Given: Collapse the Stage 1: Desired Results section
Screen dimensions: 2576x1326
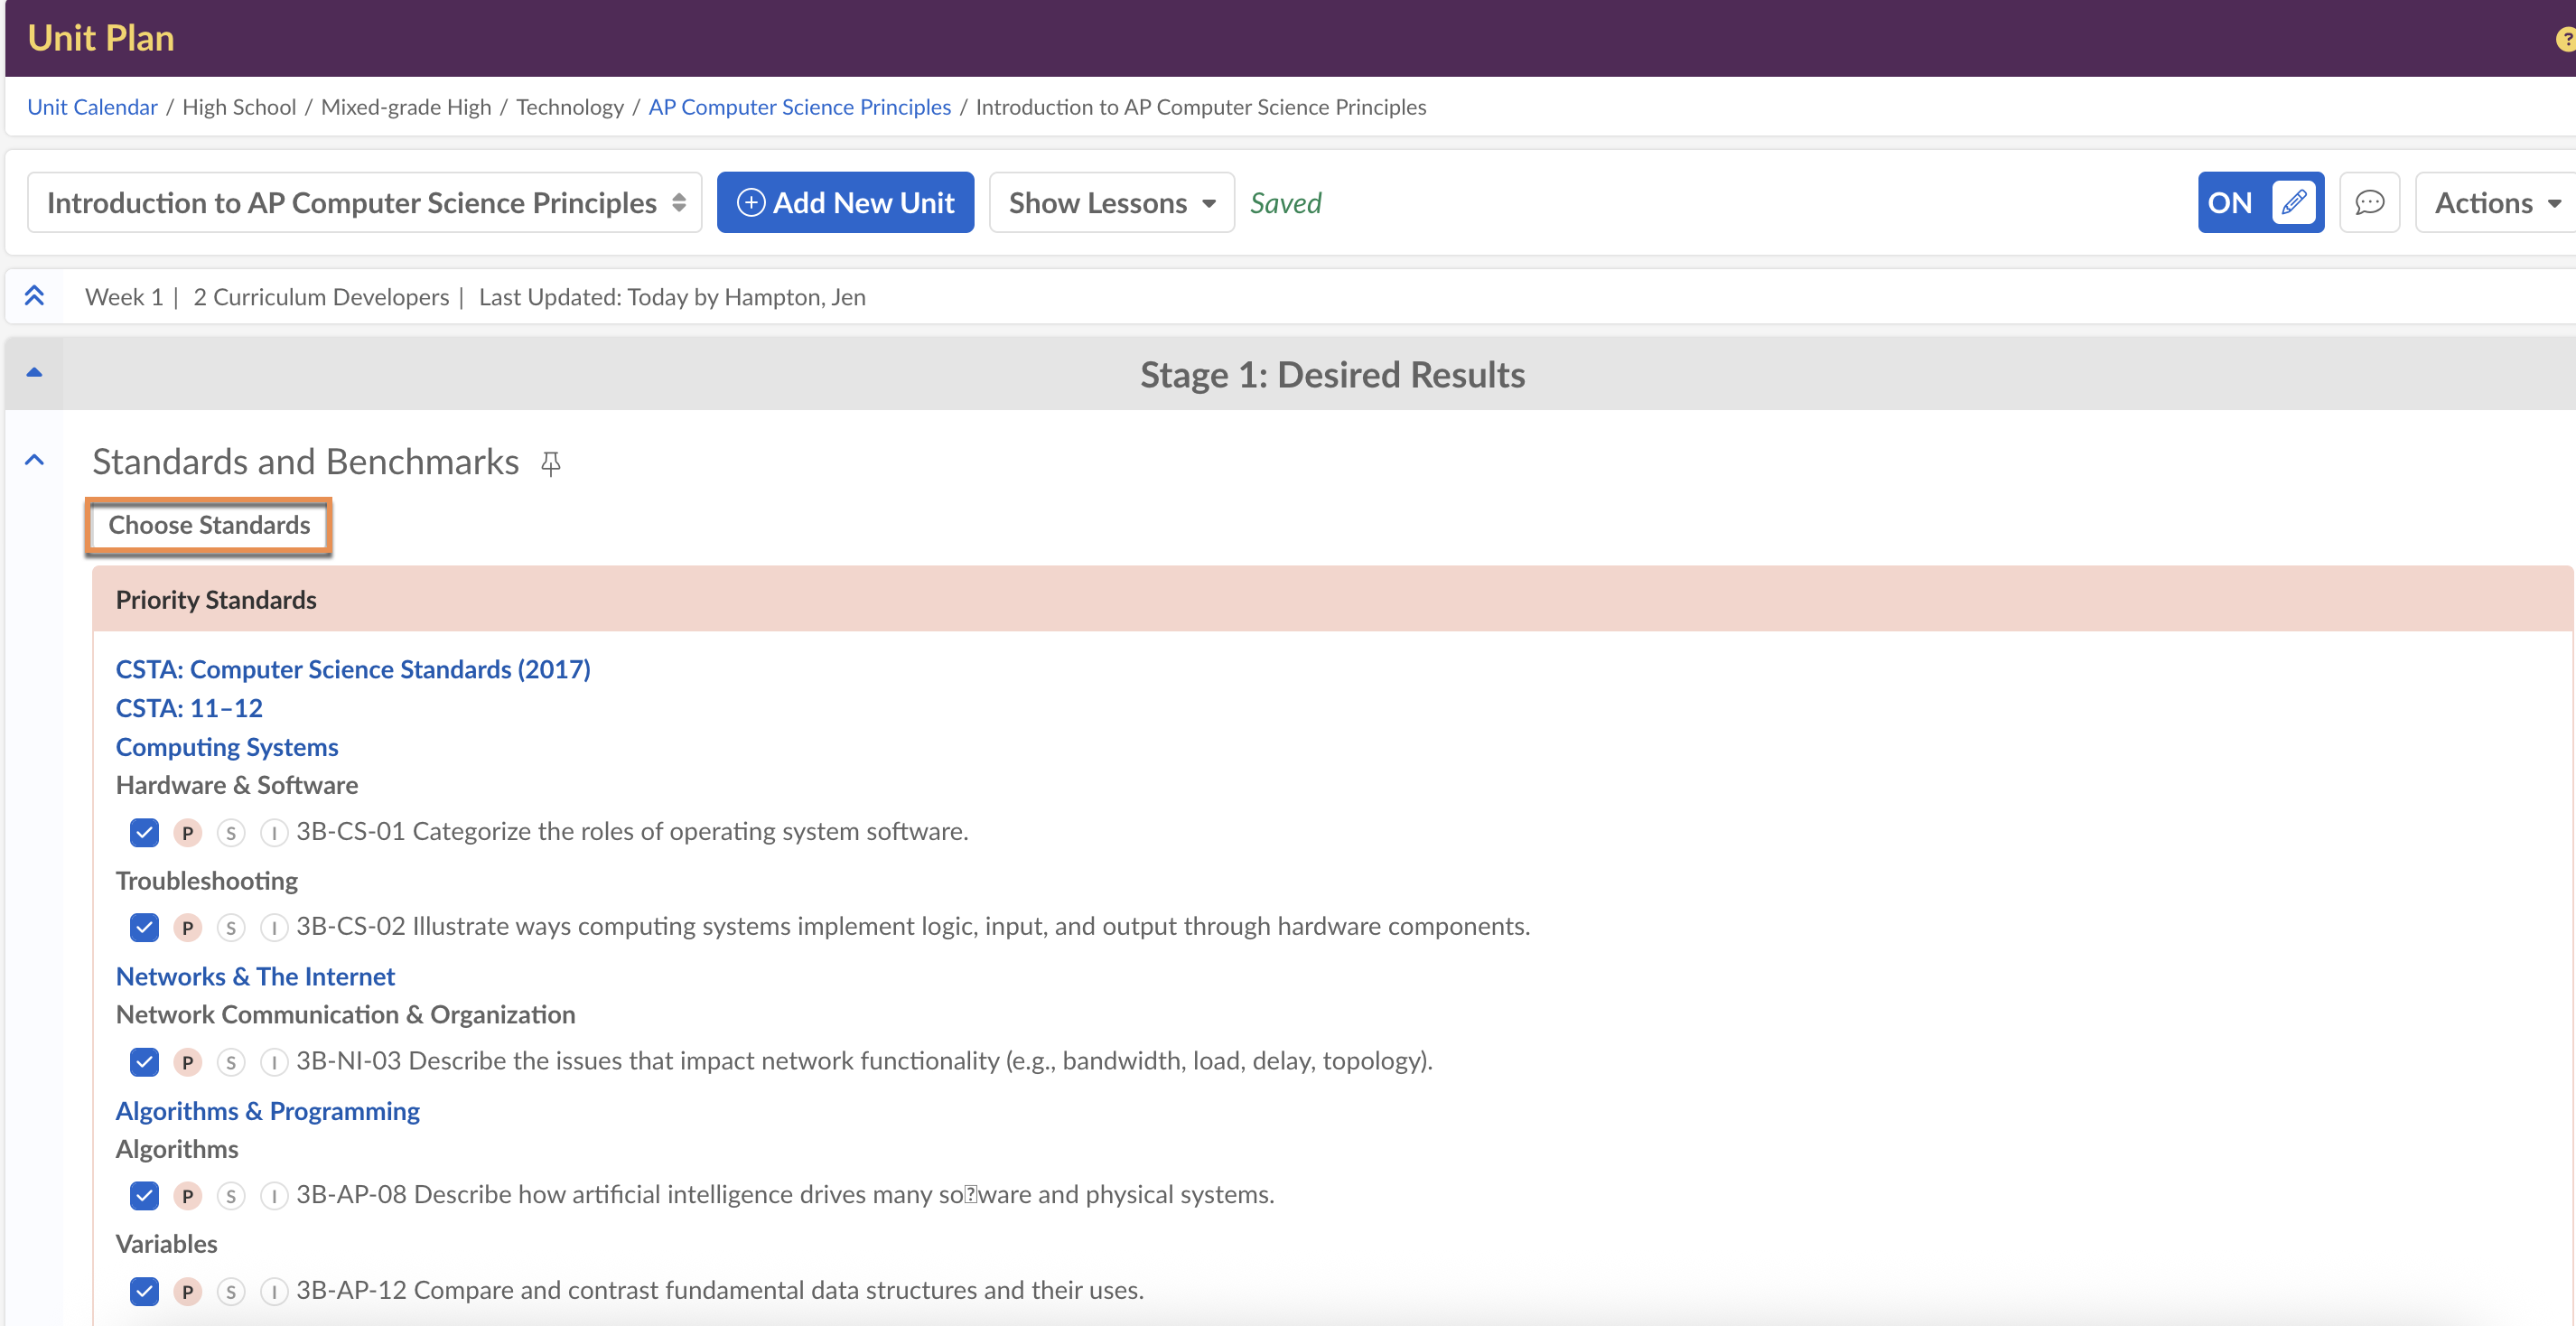Looking at the screenshot, I should coord(34,373).
